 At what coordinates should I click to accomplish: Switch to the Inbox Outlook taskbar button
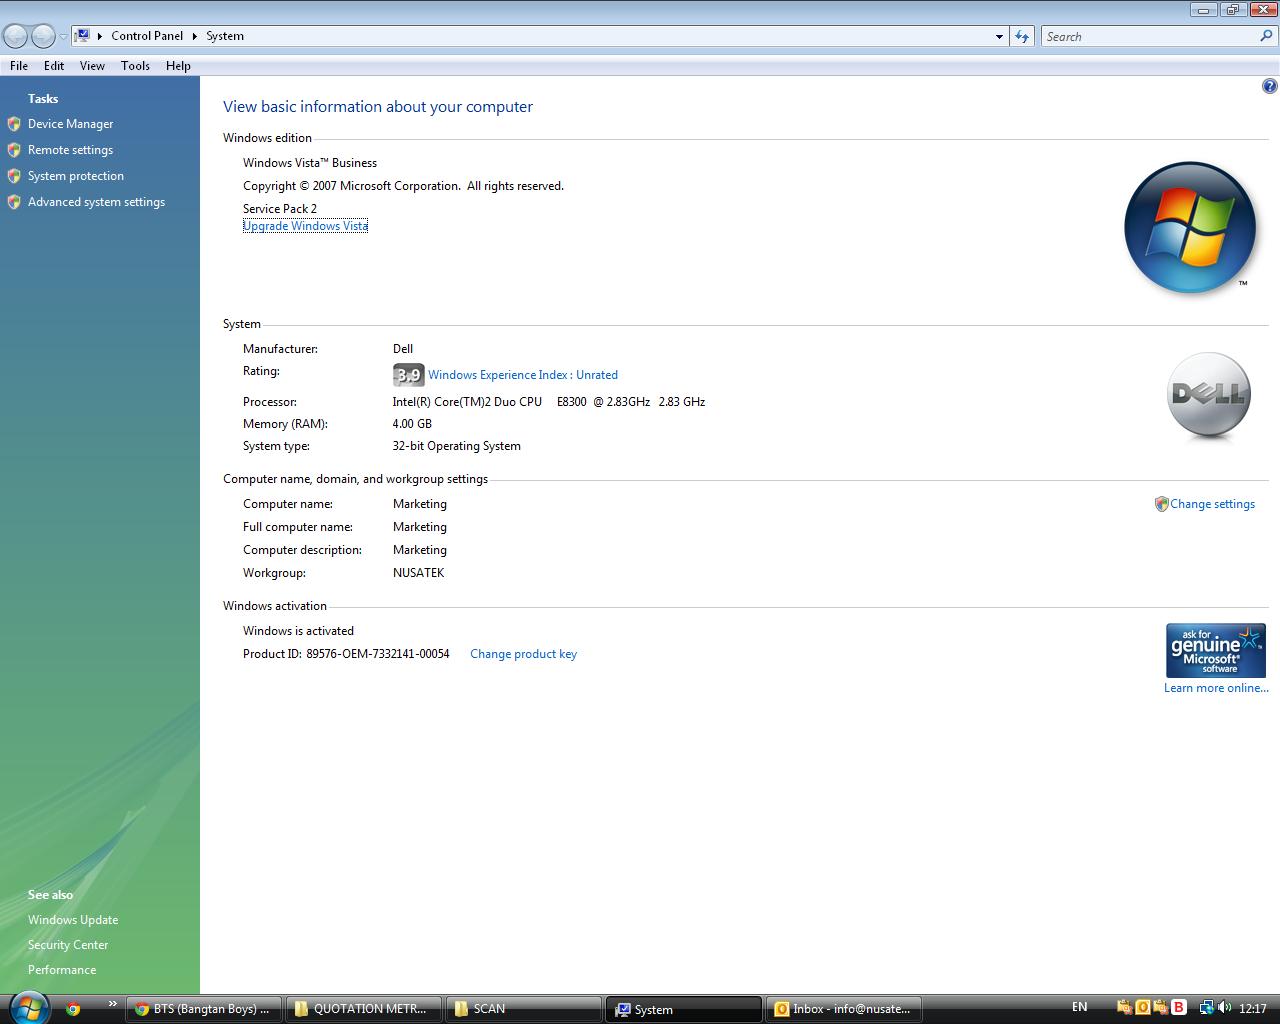[x=842, y=1009]
